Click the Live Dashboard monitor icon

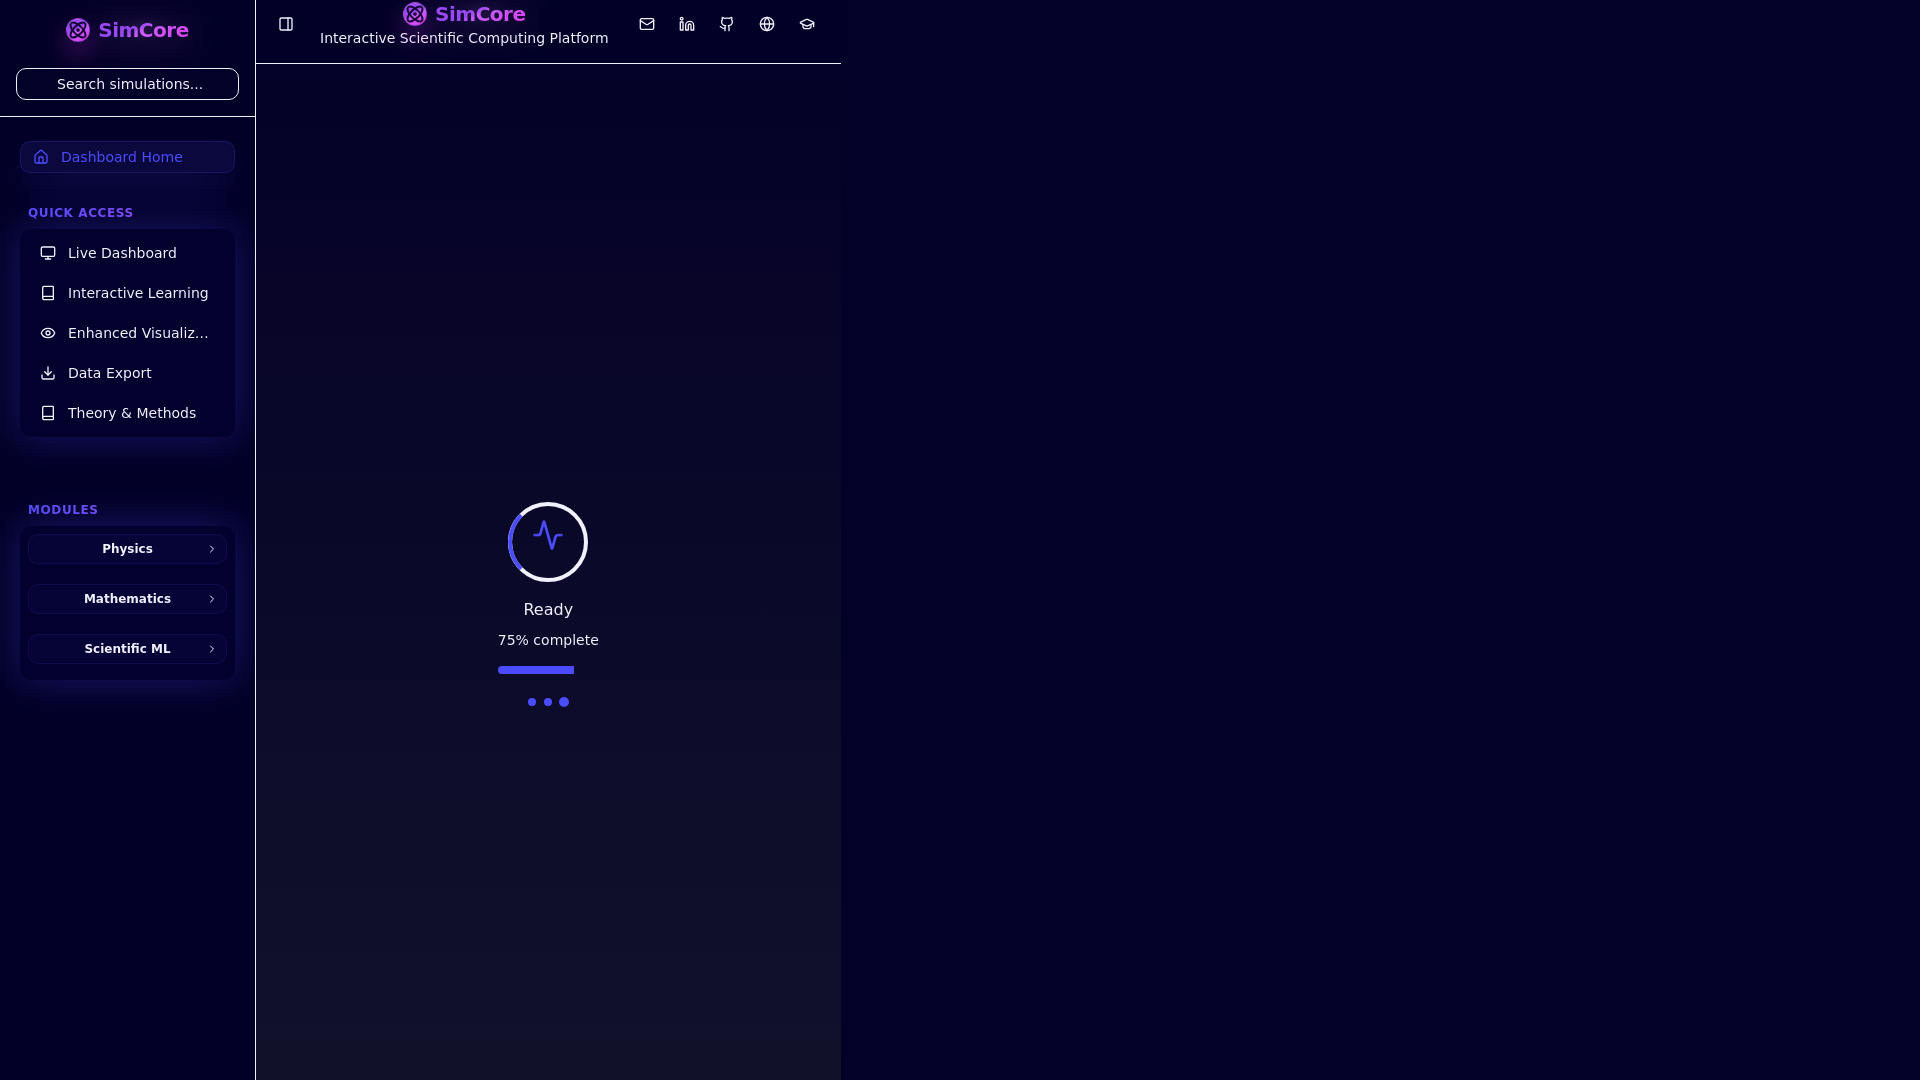pyautogui.click(x=48, y=253)
